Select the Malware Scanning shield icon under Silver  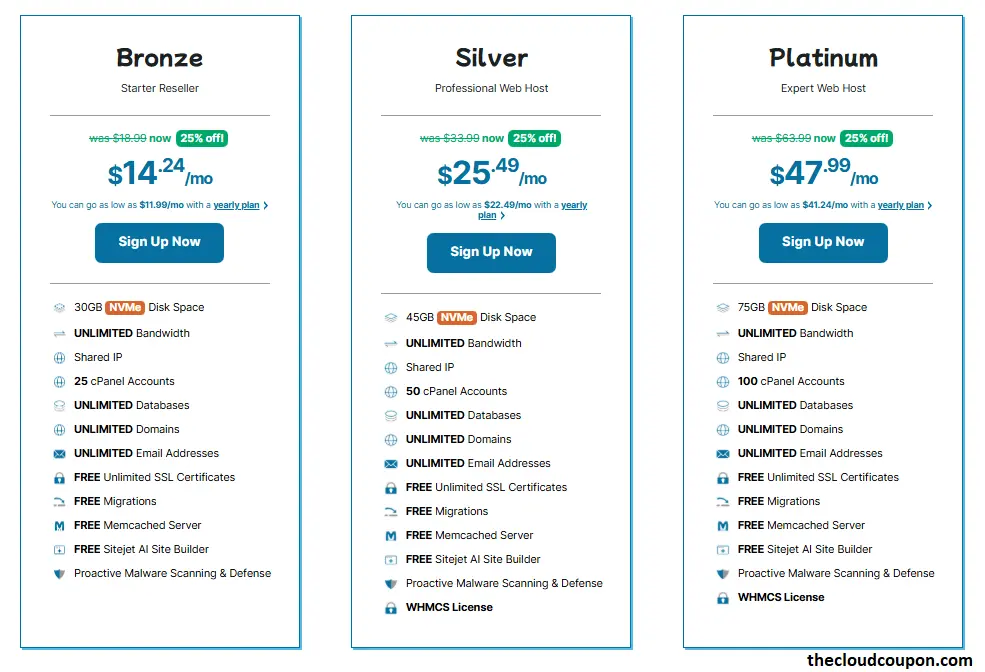point(391,583)
